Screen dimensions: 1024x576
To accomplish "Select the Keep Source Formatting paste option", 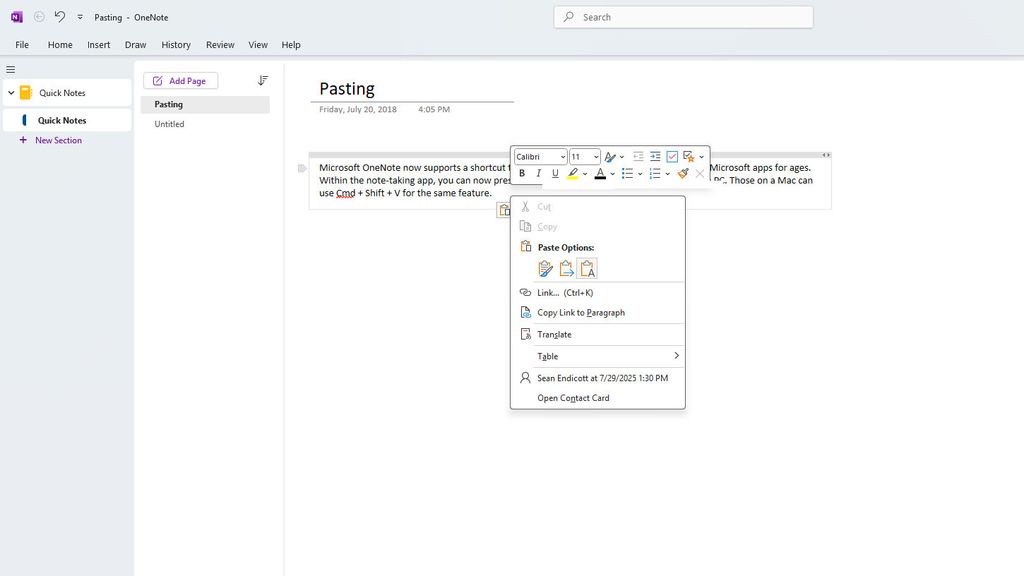I will [x=545, y=268].
